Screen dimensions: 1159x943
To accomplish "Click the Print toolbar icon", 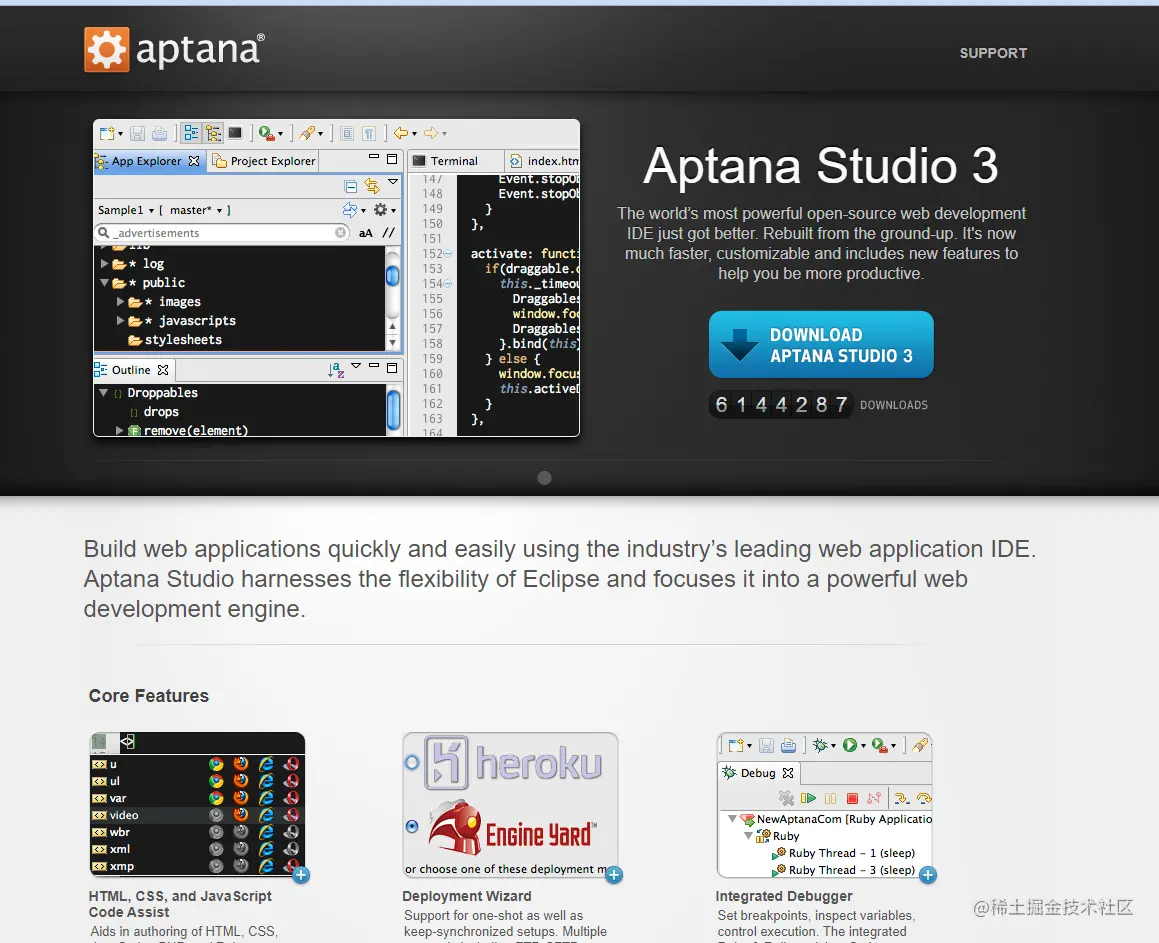I will (x=159, y=133).
